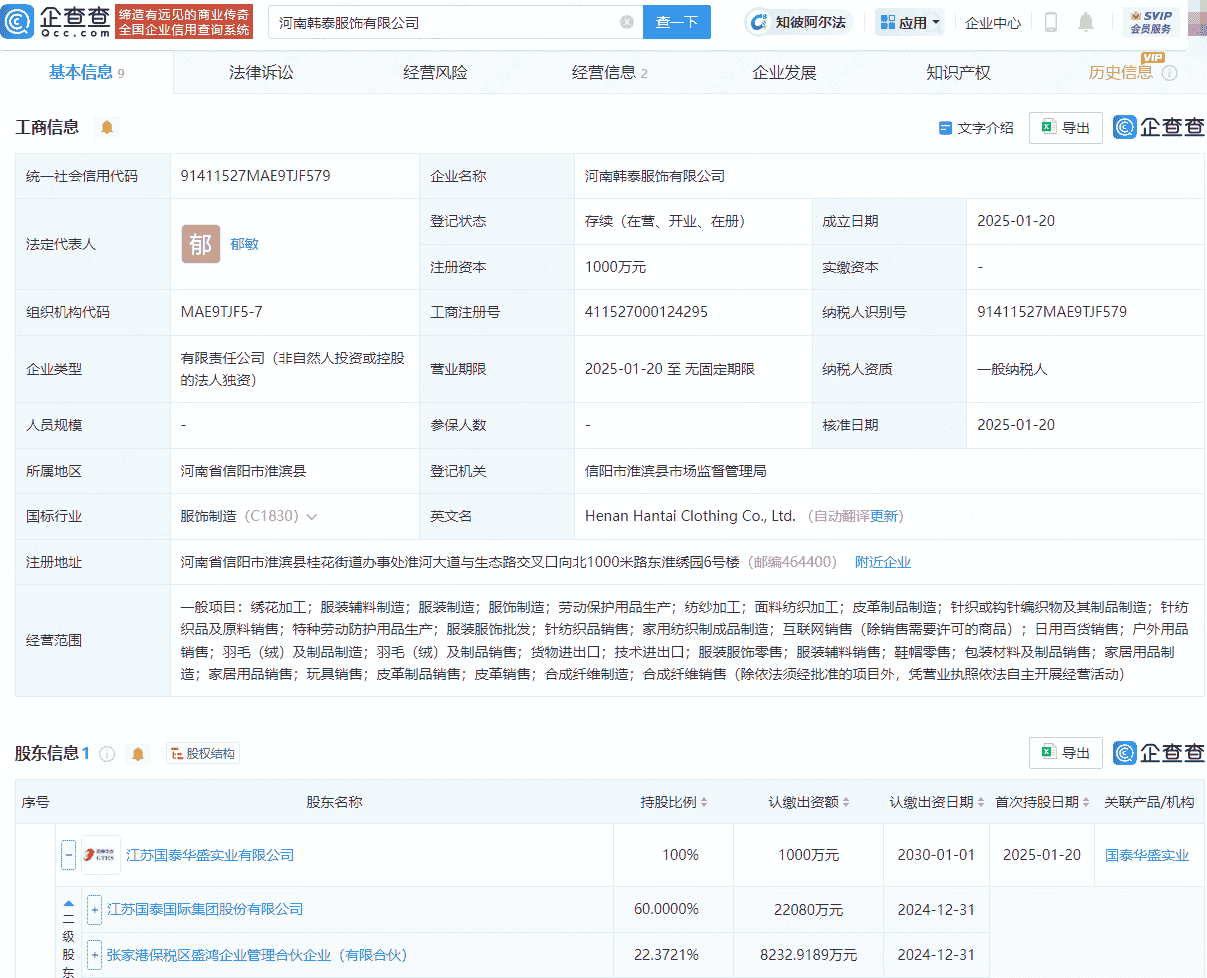Image resolution: width=1207 pixels, height=978 pixels.
Task: Click the 企查查 logo icon in header
Action: [18, 21]
